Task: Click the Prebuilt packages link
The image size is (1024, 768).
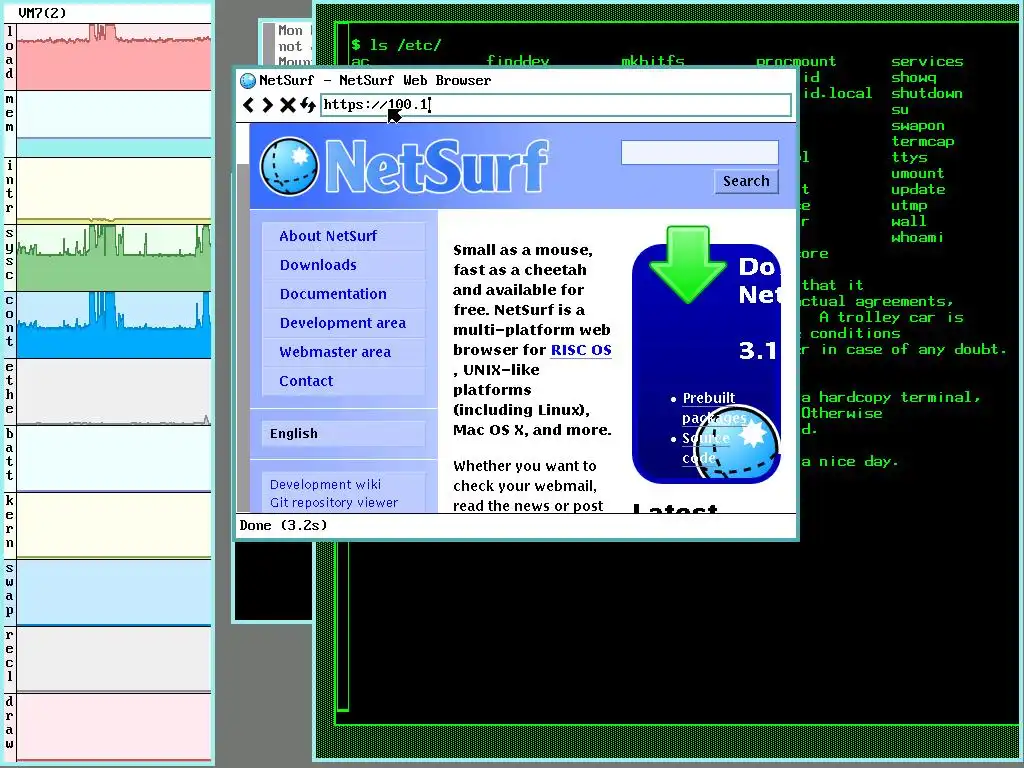Action: pos(714,408)
